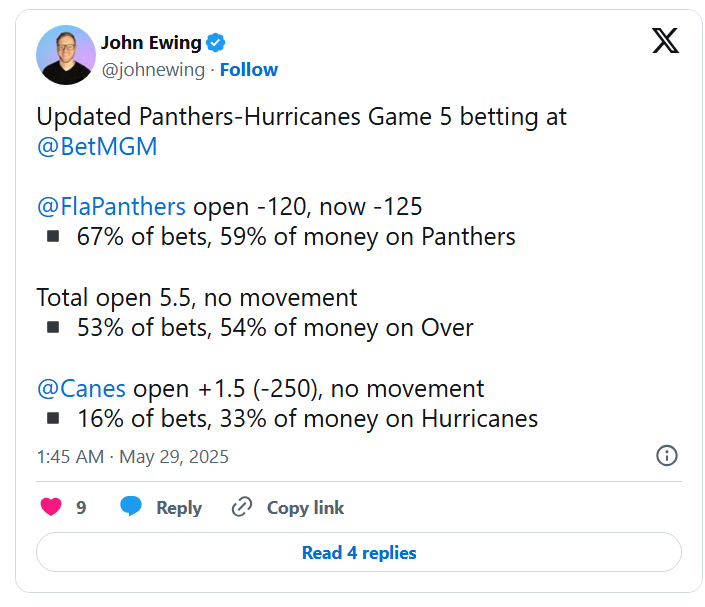The width and height of the screenshot is (705, 607).
Task: Click the reply speech bubble icon
Action: (131, 506)
